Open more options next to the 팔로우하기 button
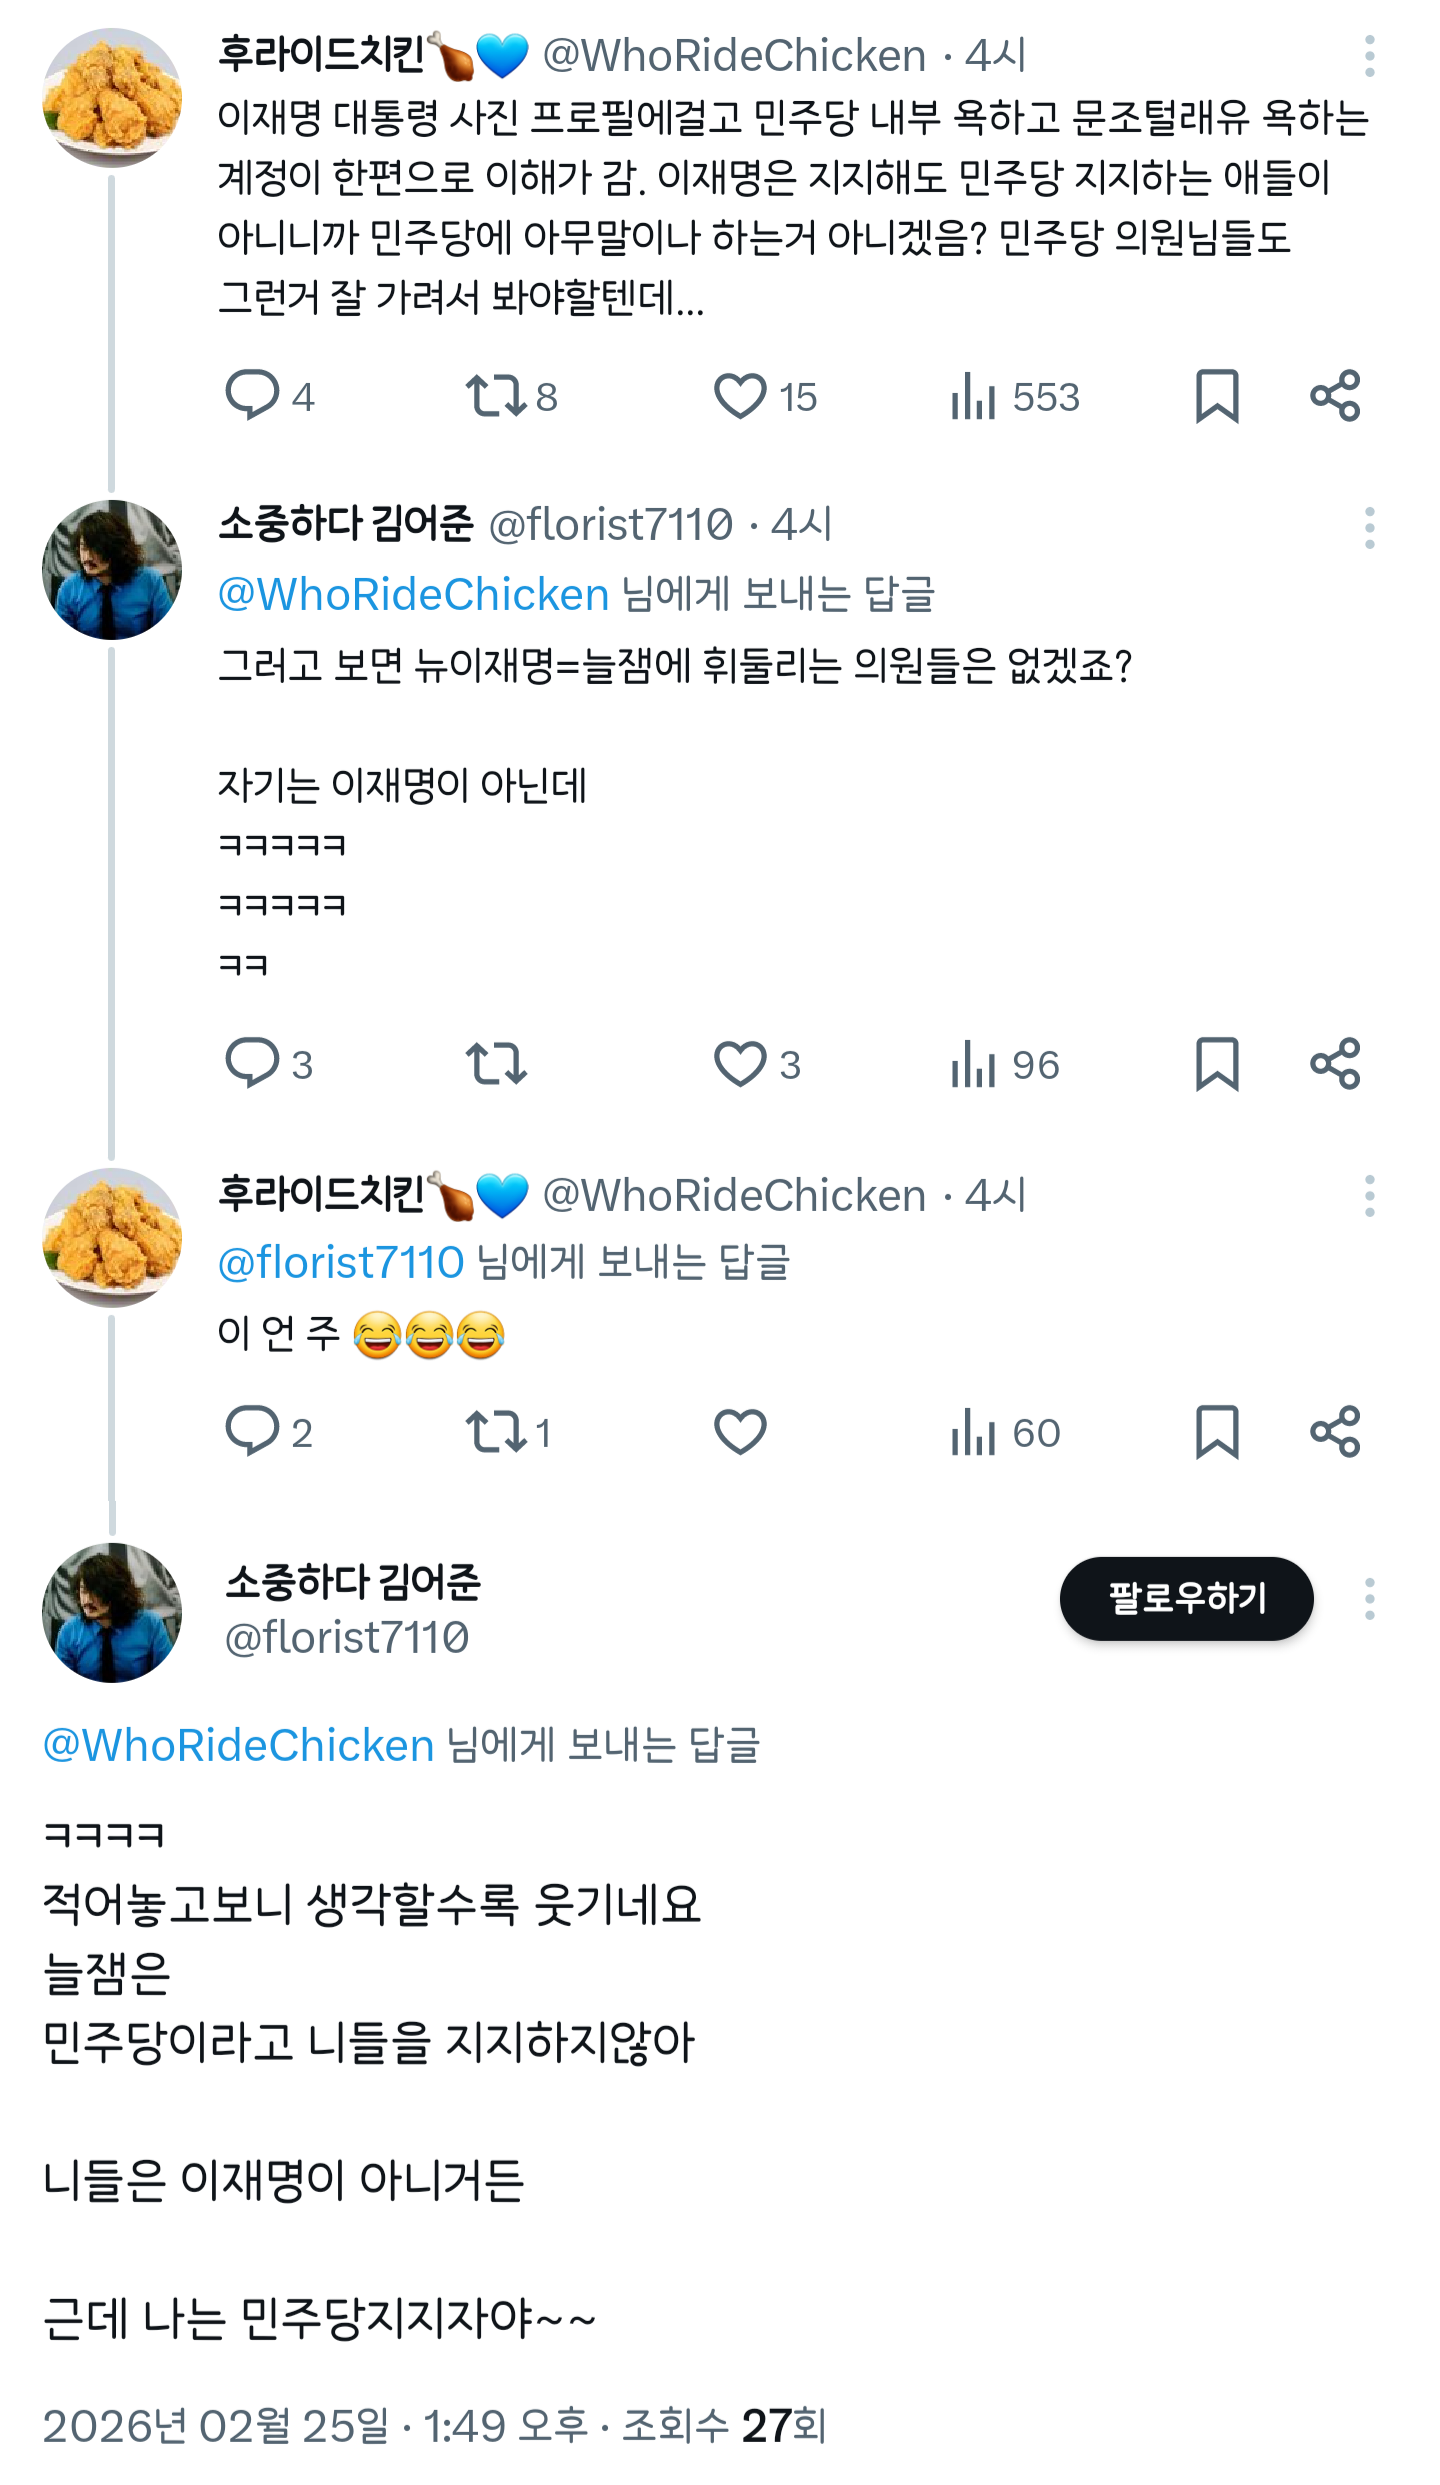 1369,1599
